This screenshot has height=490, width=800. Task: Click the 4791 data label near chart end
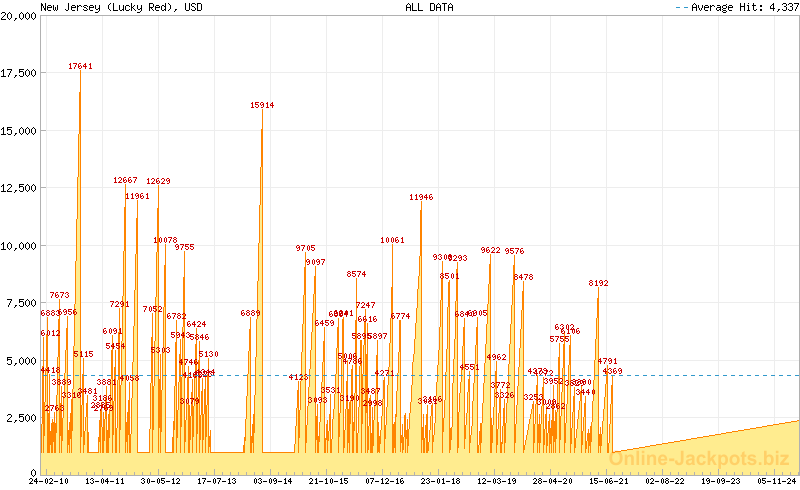point(607,361)
